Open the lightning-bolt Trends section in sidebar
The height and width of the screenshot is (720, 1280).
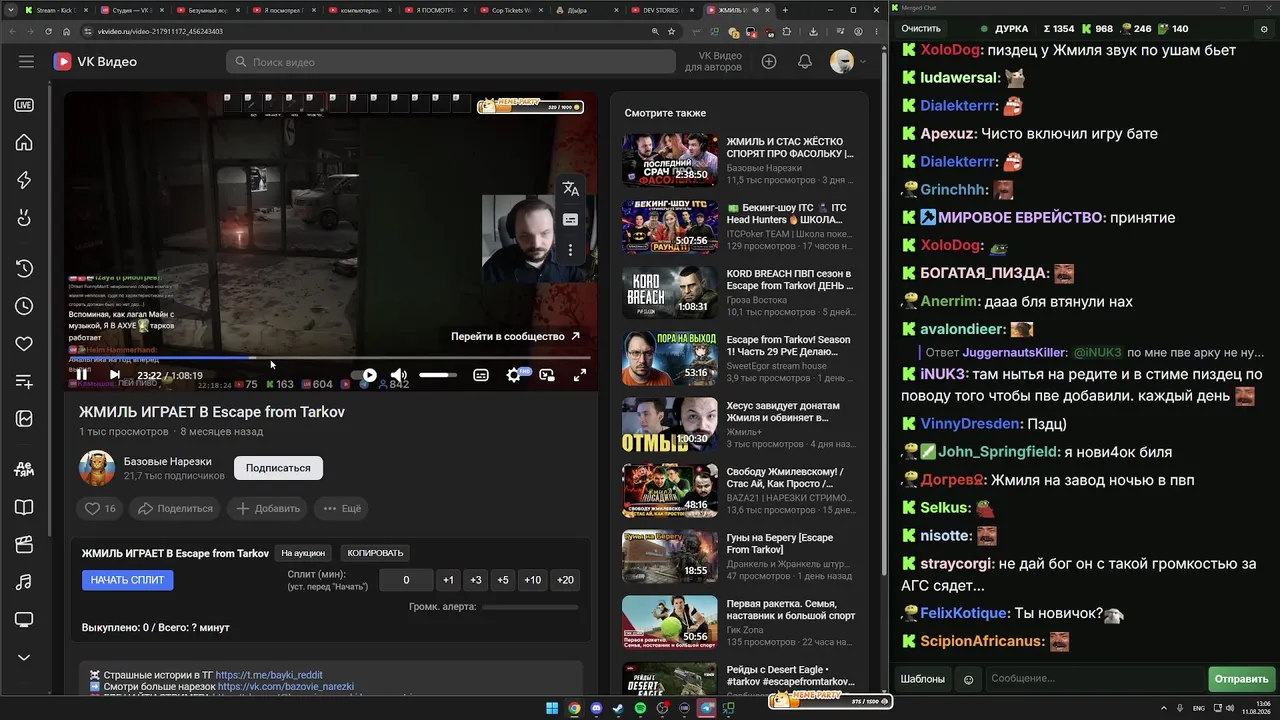click(24, 180)
